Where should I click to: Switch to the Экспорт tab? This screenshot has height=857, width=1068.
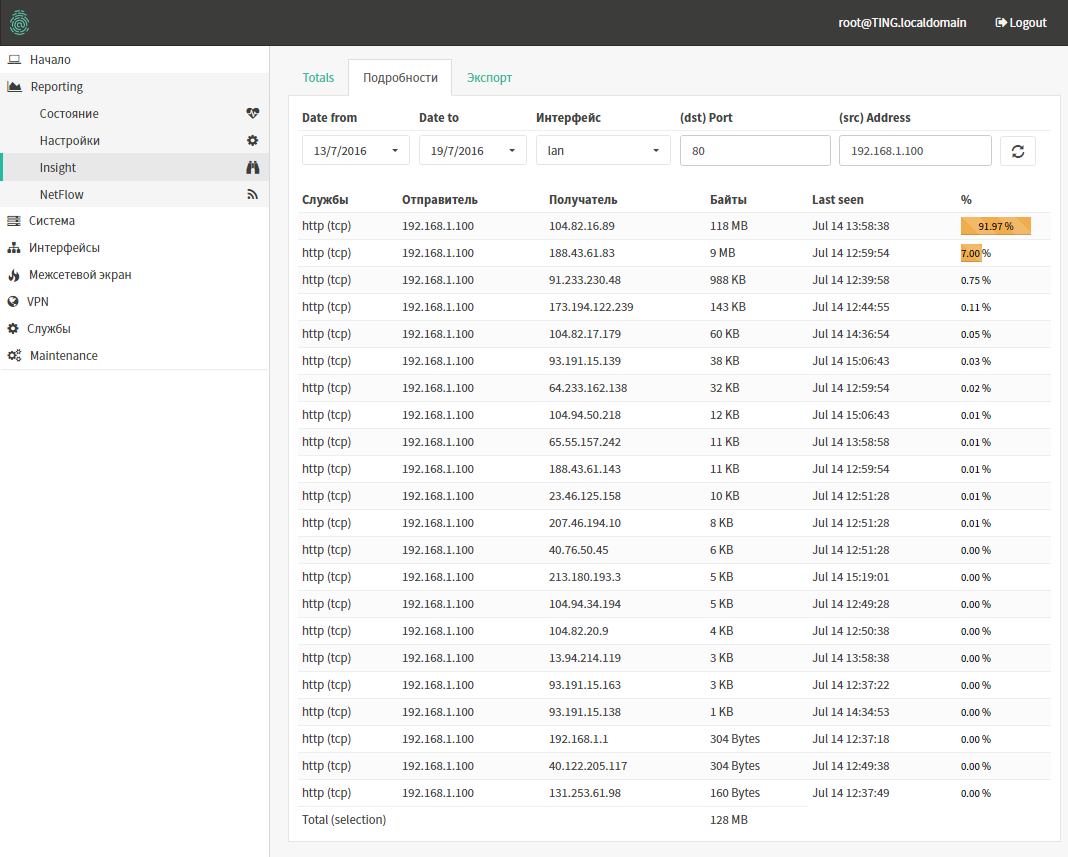point(489,78)
